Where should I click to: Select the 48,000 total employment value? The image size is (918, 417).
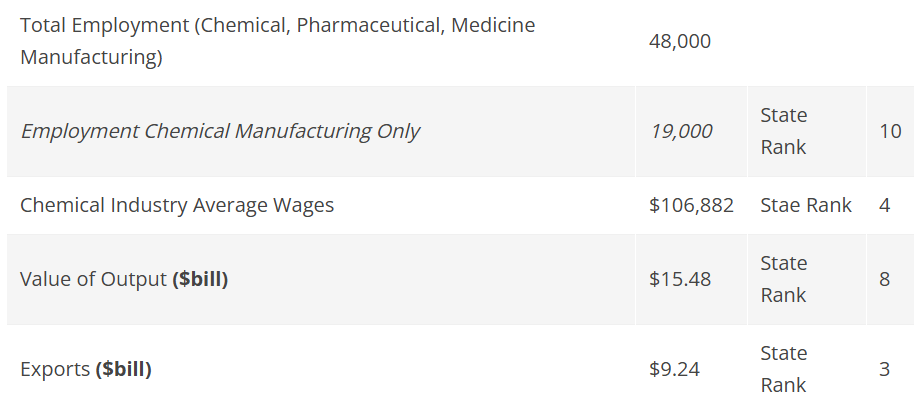pyautogui.click(x=679, y=42)
